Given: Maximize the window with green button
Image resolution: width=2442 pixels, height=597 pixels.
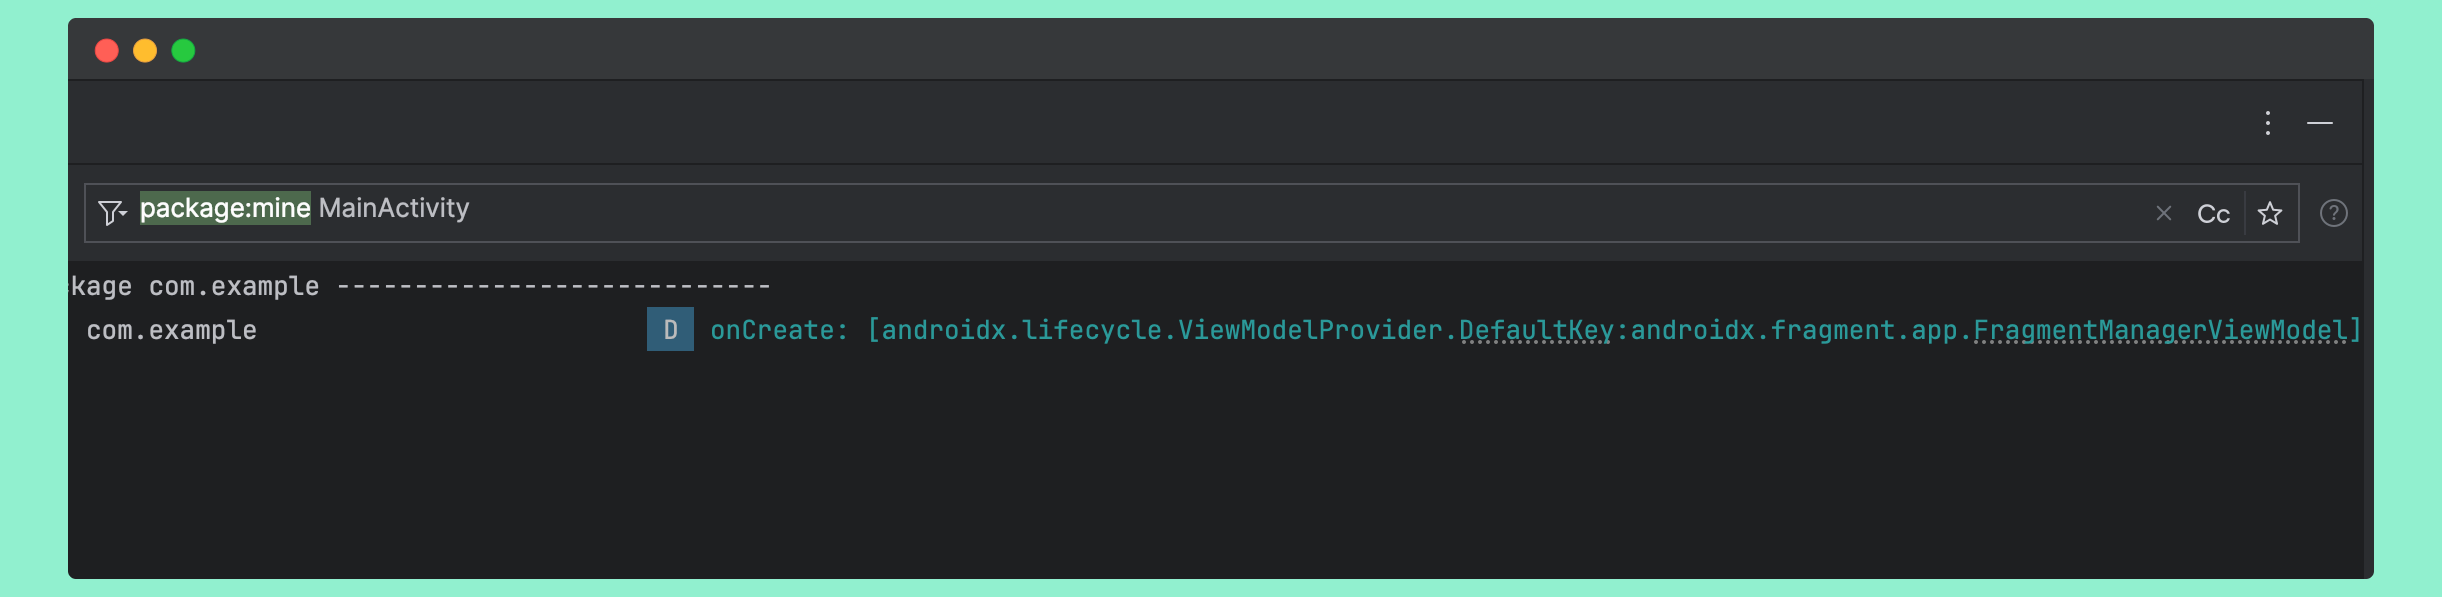Looking at the screenshot, I should [183, 50].
